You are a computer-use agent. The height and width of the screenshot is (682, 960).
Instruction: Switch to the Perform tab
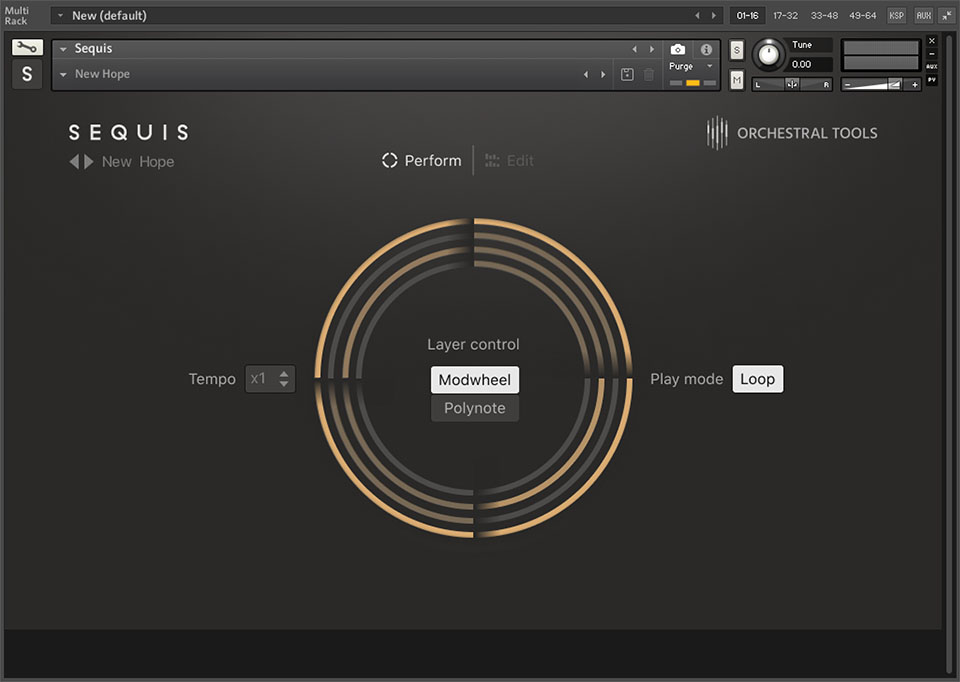[x=422, y=160]
